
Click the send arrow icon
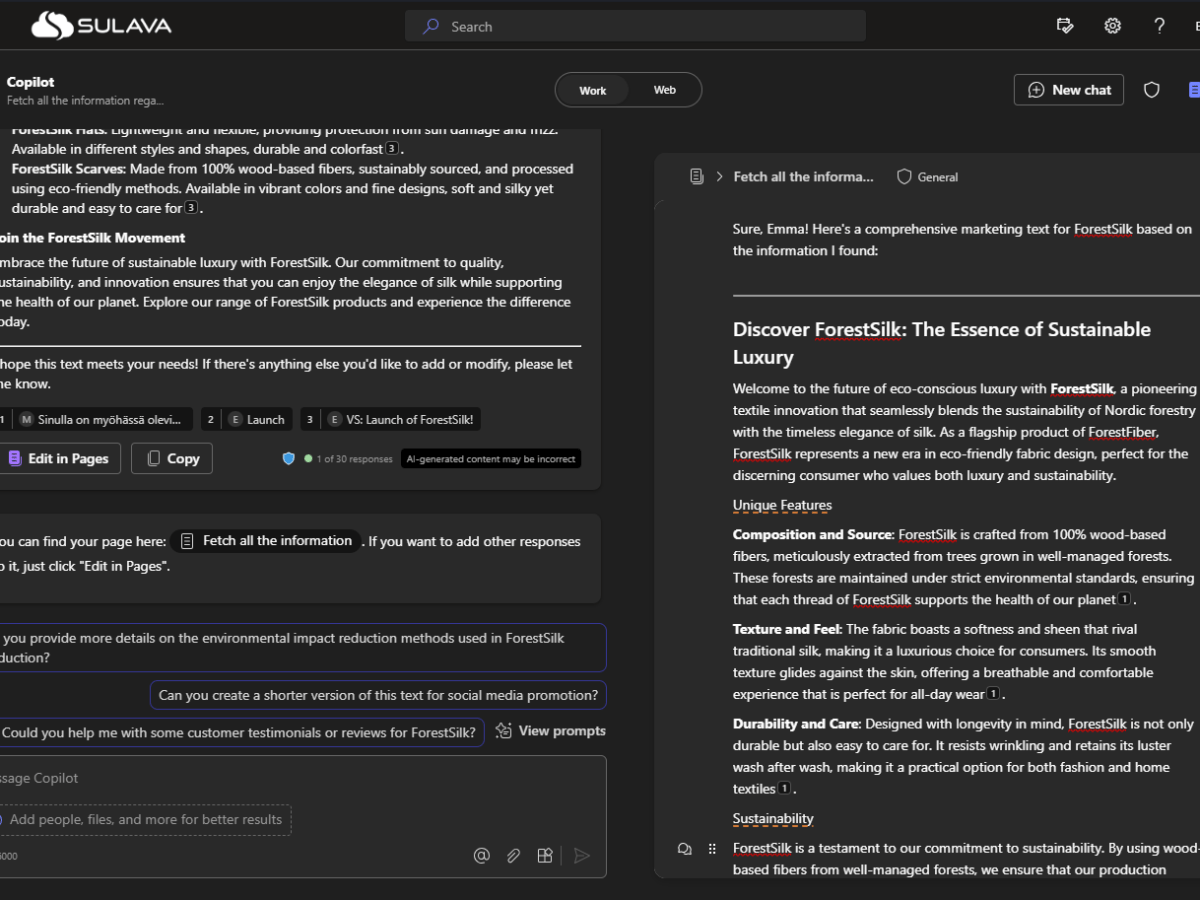(582, 855)
